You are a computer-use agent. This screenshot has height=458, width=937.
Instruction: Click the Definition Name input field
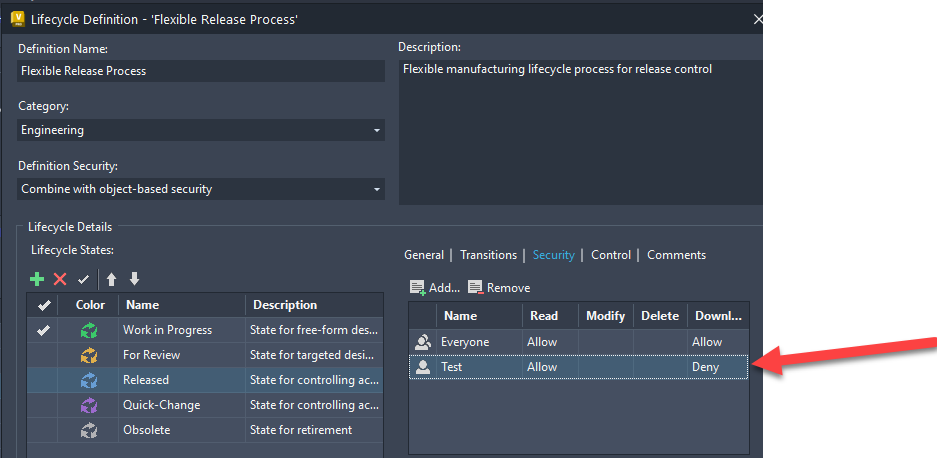(201, 71)
